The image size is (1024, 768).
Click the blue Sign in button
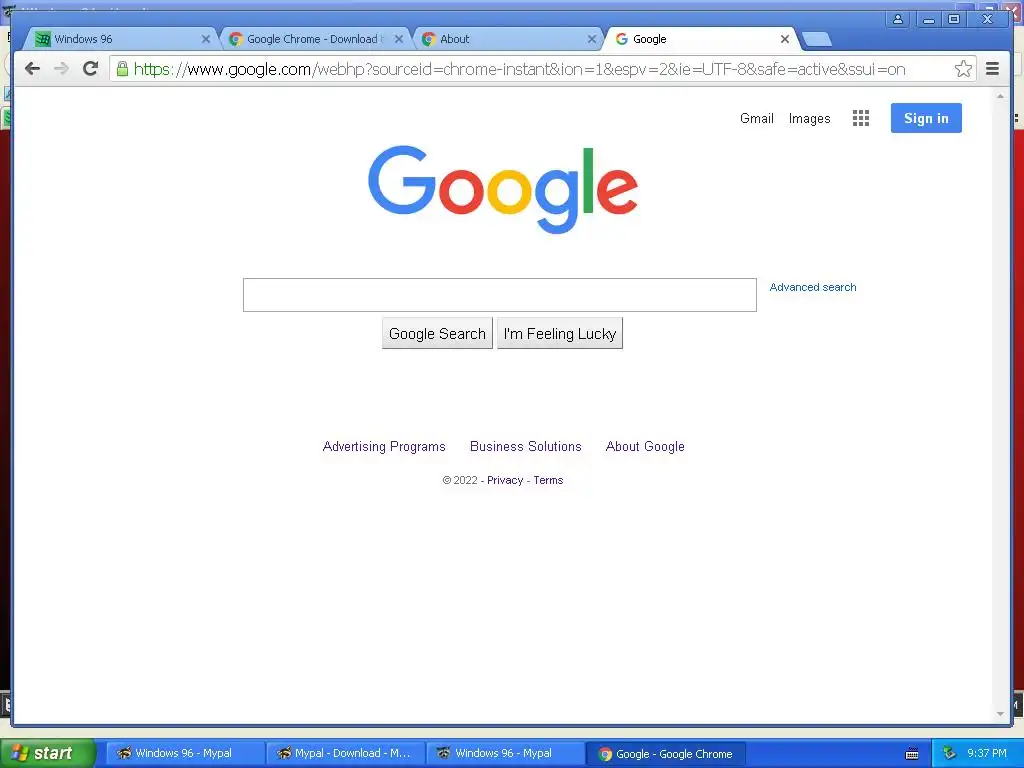[x=926, y=118]
